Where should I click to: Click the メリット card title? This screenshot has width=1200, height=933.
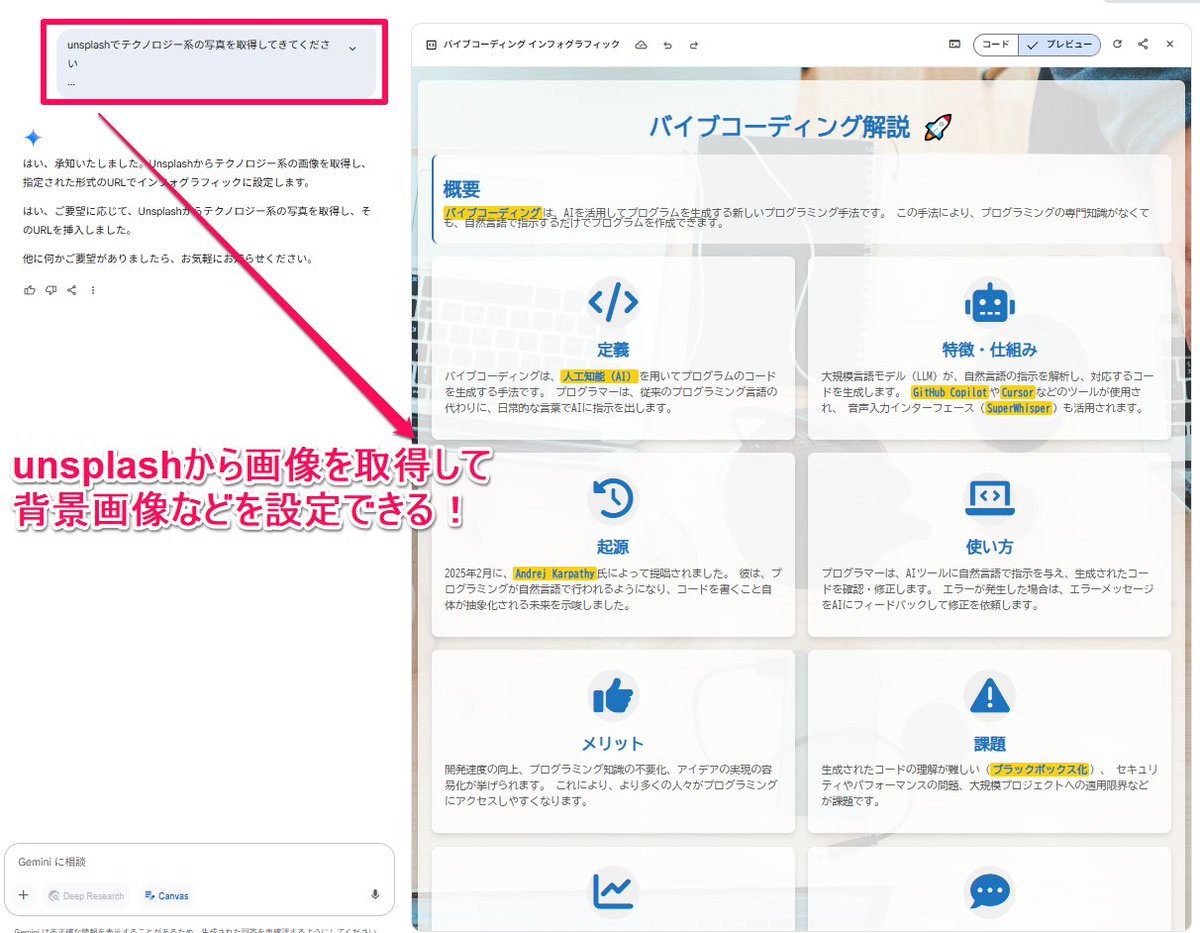coord(613,744)
